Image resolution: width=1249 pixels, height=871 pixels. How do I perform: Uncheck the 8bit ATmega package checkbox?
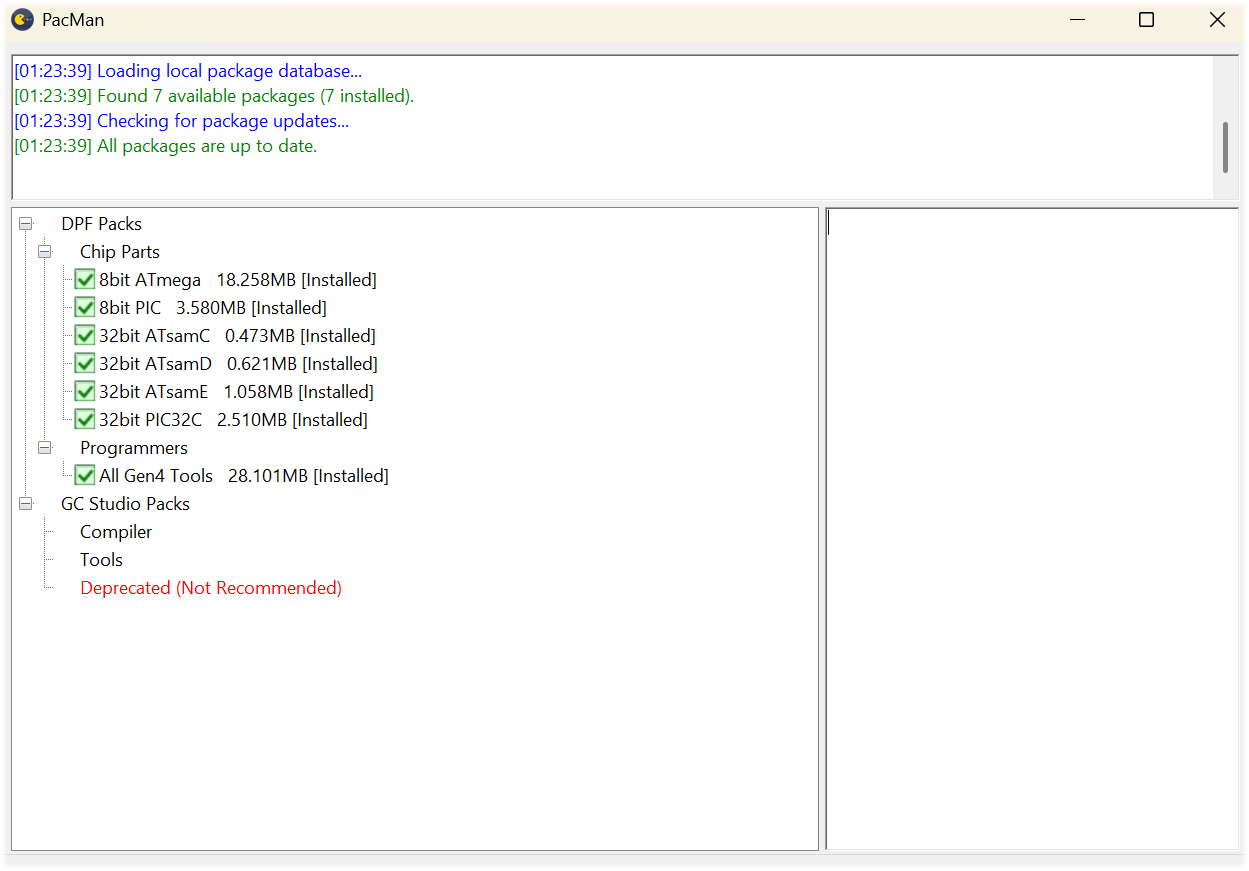(85, 280)
